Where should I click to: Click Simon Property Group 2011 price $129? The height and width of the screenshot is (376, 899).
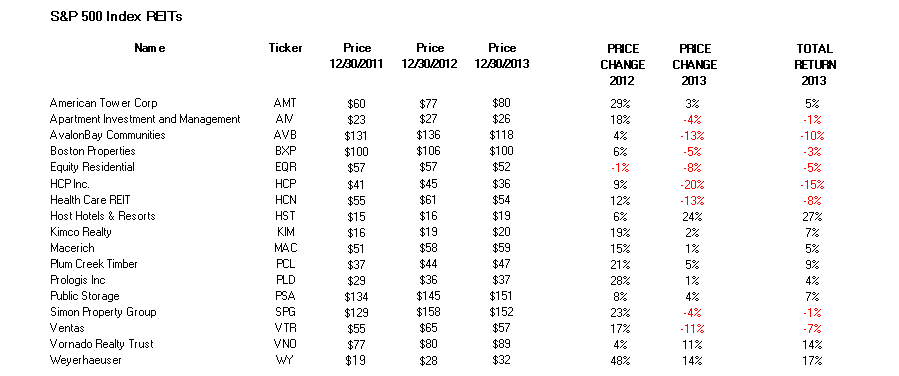(357, 313)
